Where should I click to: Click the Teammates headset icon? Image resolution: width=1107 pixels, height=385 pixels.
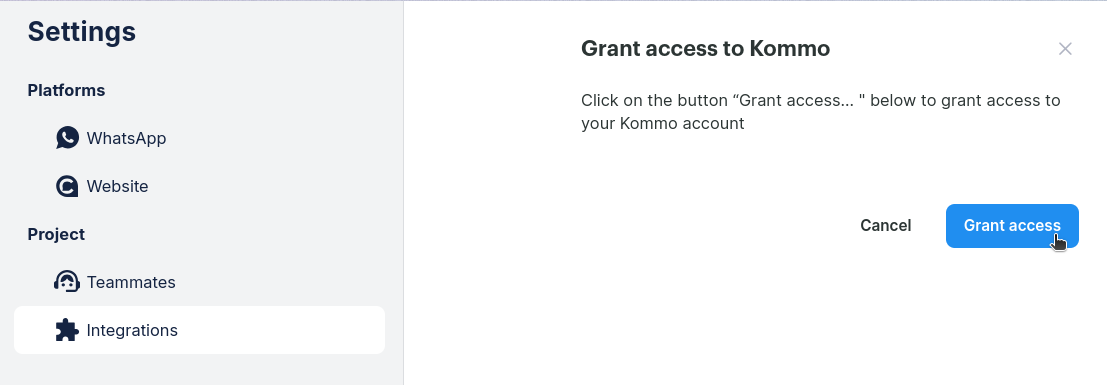[x=67, y=282]
